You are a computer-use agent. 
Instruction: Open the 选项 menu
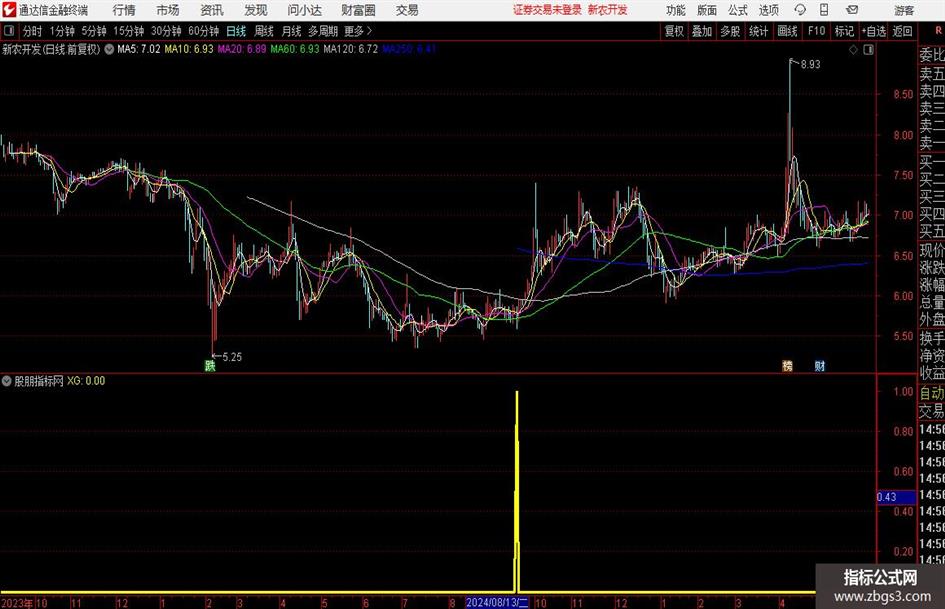(768, 10)
